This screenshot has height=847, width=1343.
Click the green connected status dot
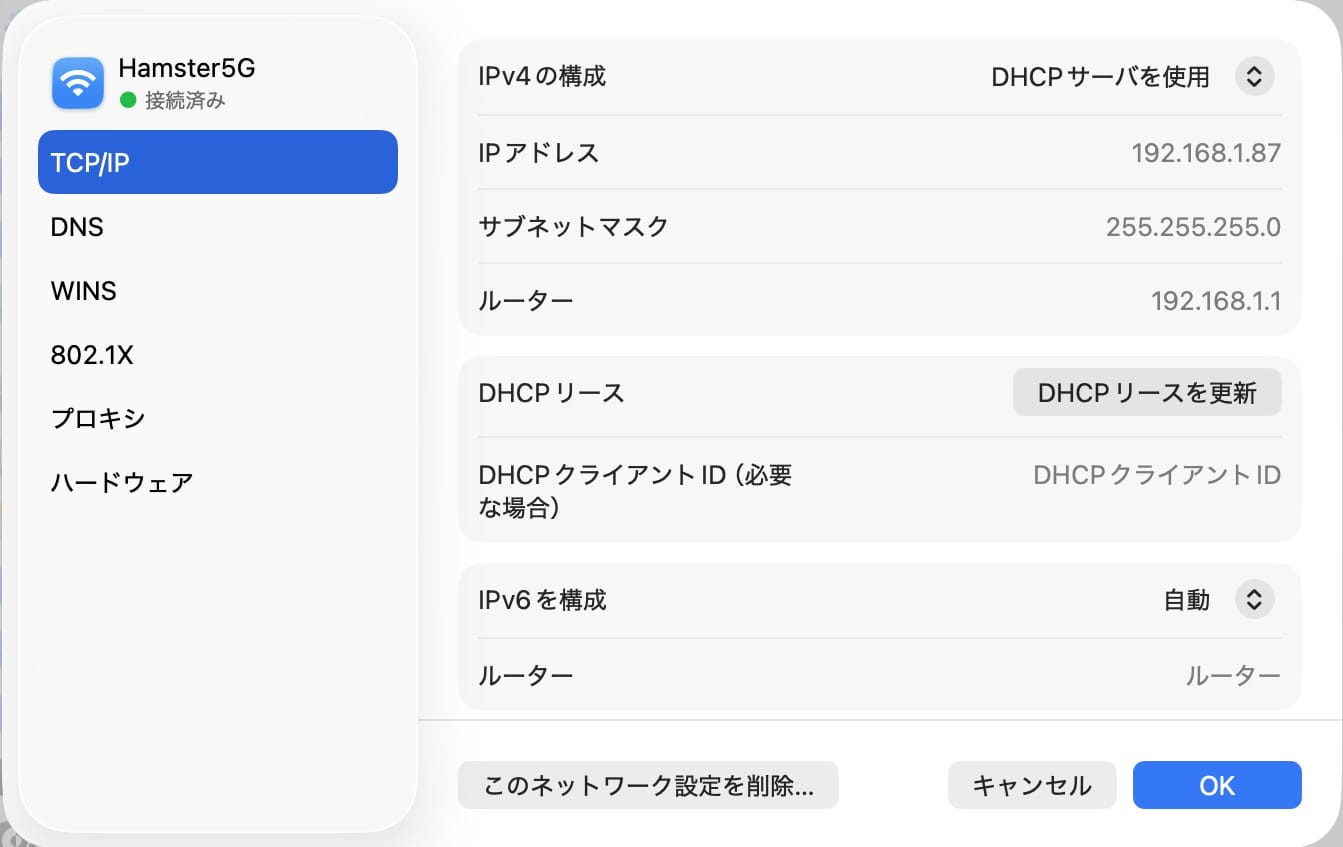coord(127,100)
